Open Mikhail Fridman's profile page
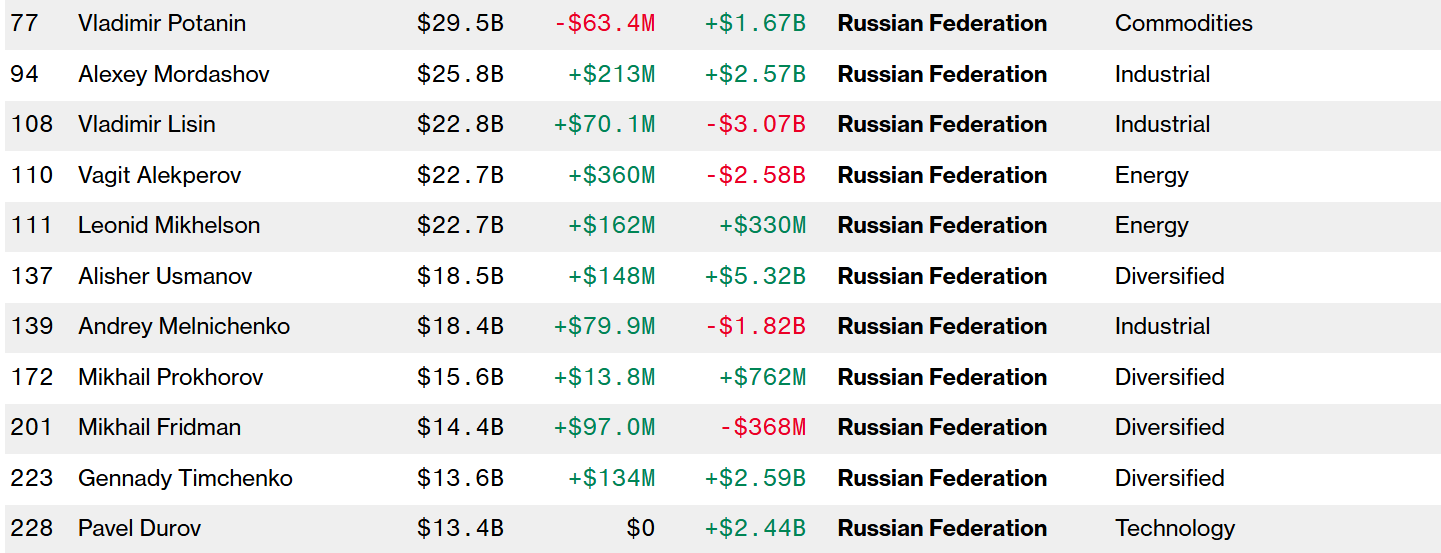 (160, 427)
